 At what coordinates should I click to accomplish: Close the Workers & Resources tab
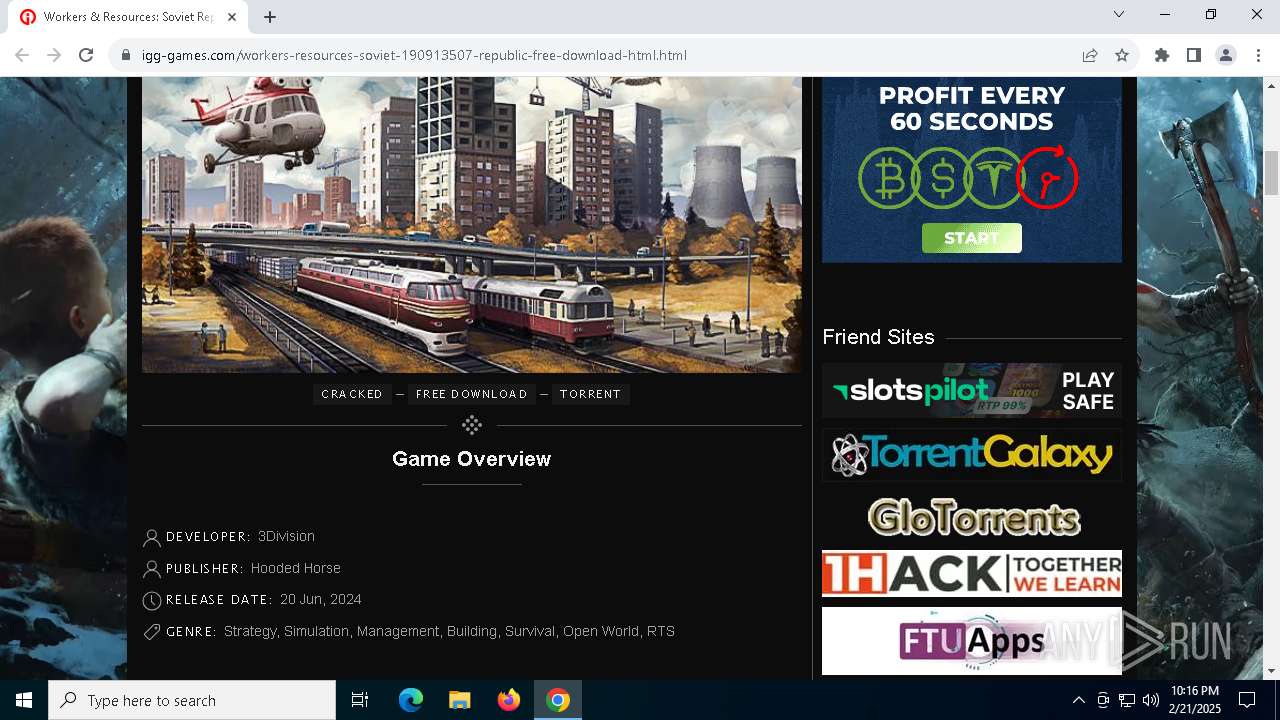[232, 17]
